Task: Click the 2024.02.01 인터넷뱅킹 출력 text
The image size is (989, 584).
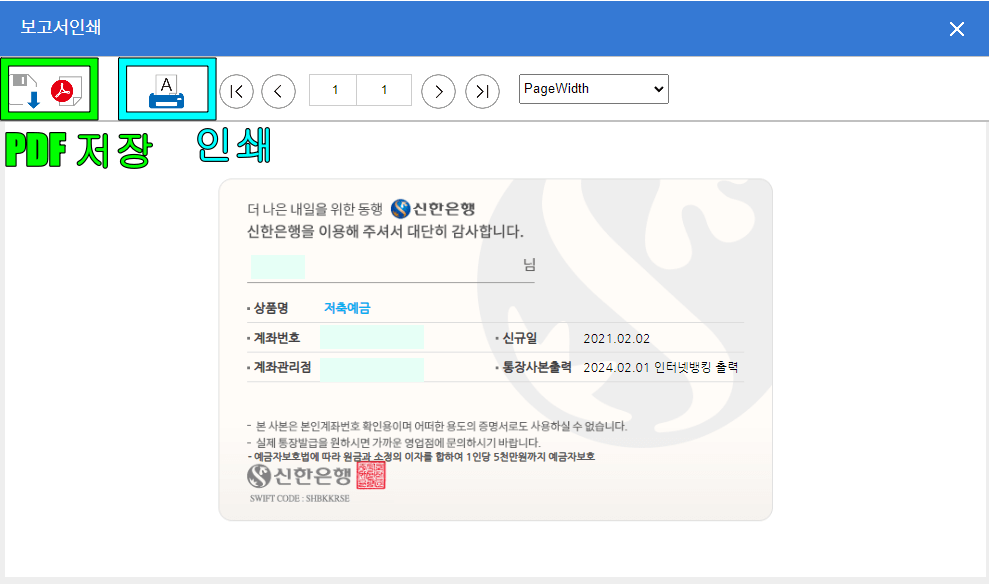Action: click(660, 368)
